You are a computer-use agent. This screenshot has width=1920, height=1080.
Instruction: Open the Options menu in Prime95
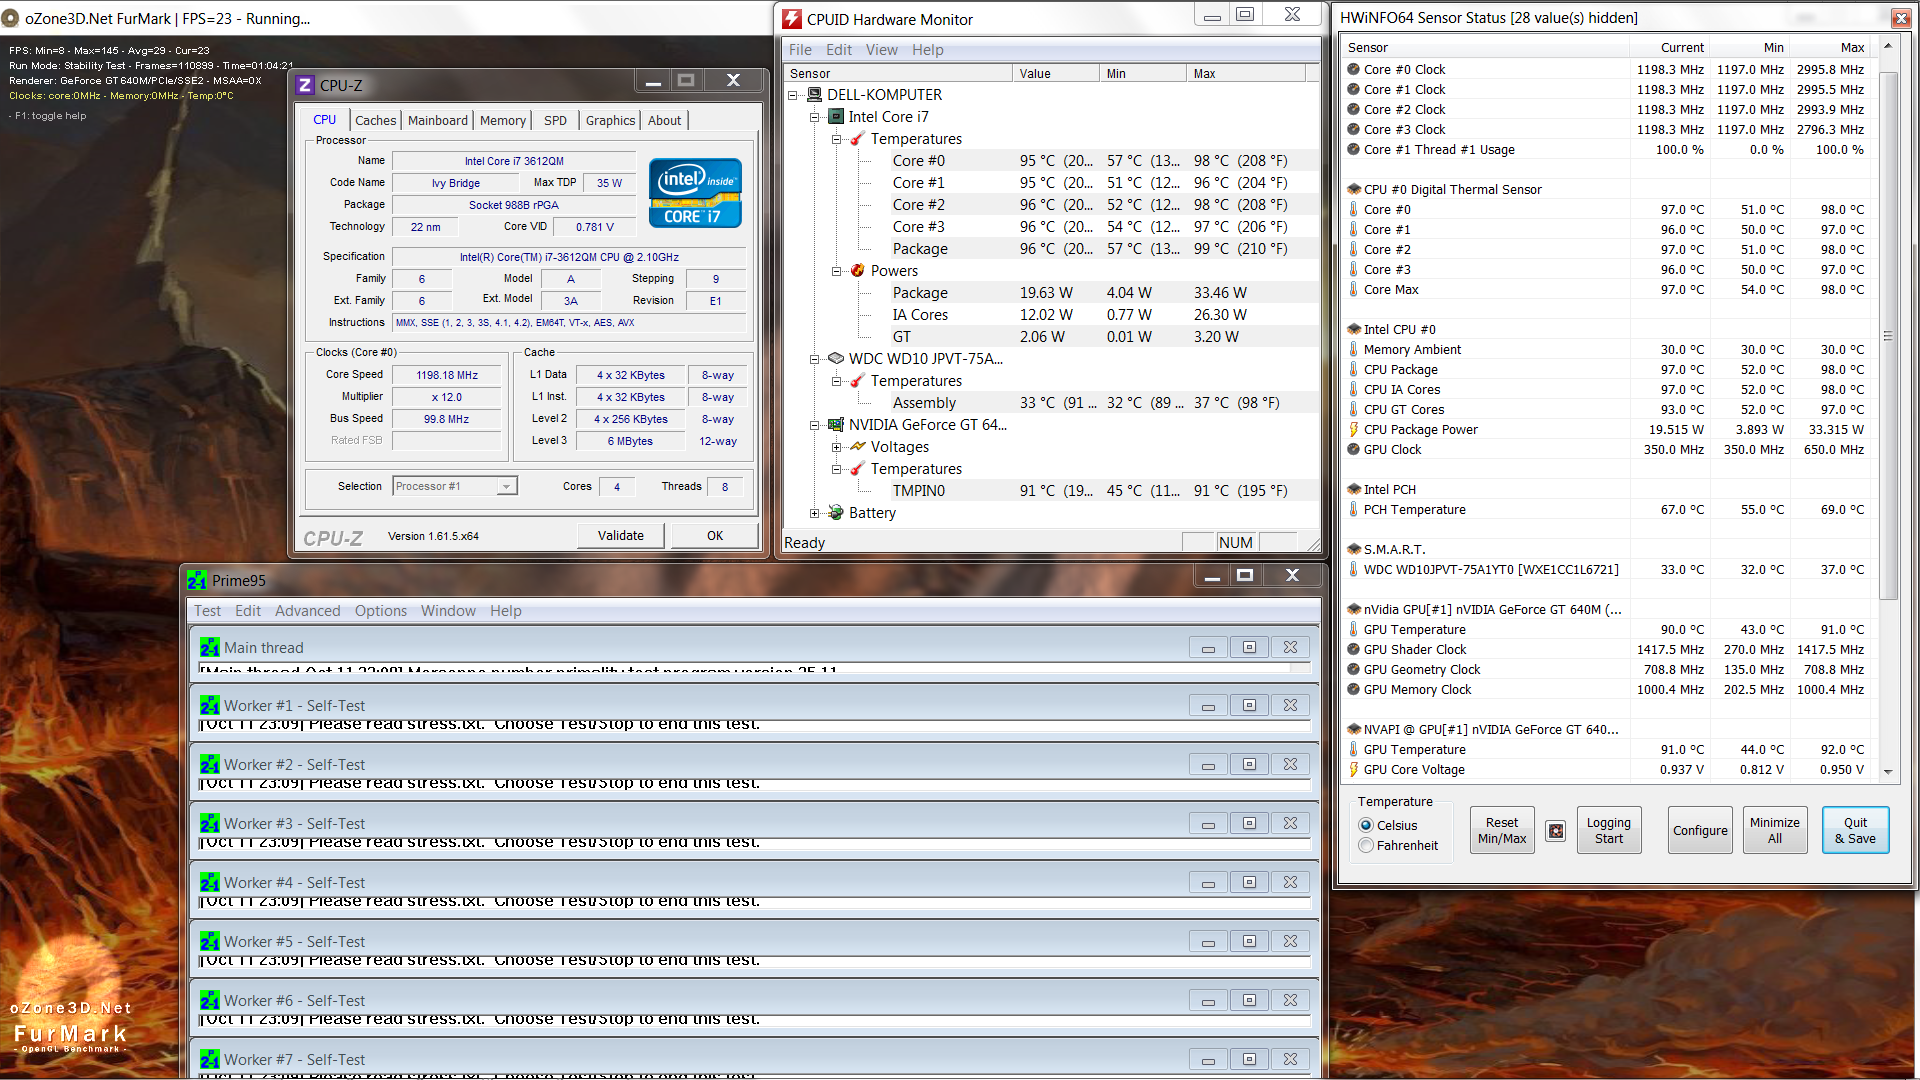click(x=381, y=611)
